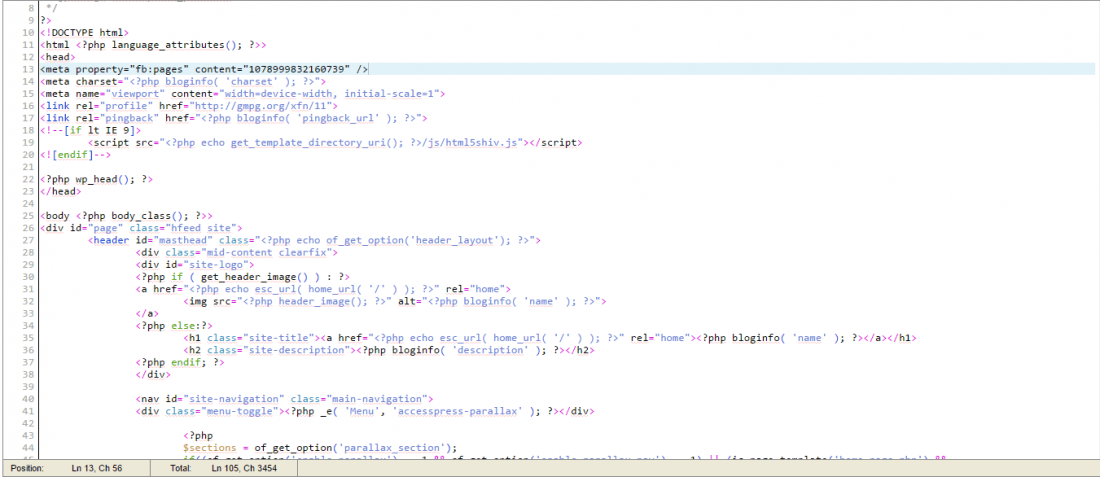
Task: Click the "?>" closing tag on line 9
Action: pyautogui.click(x=46, y=20)
